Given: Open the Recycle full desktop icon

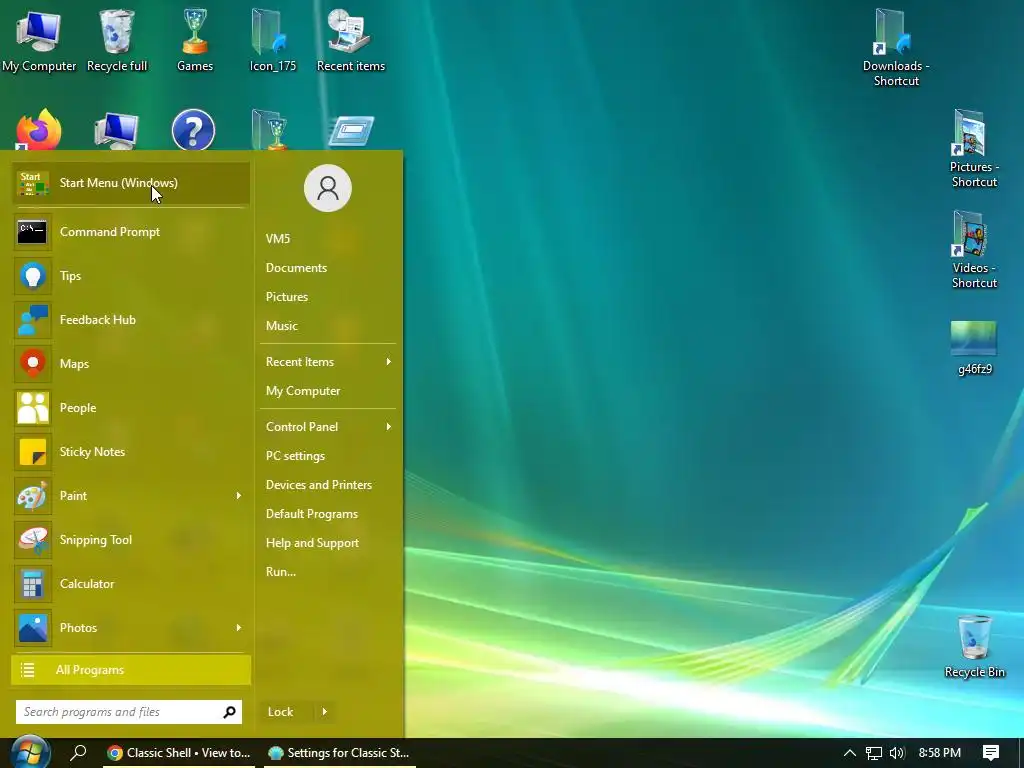Looking at the screenshot, I should 117,40.
